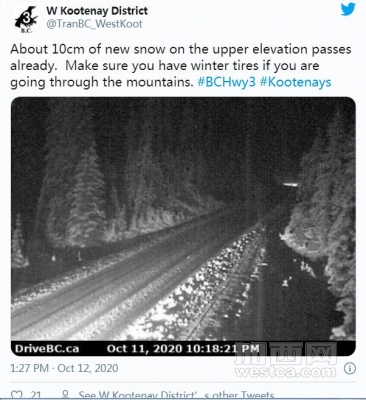Image resolution: width=366 pixels, height=400 pixels.
Task: Open the W Kootenay District profile name
Action: tap(97, 11)
